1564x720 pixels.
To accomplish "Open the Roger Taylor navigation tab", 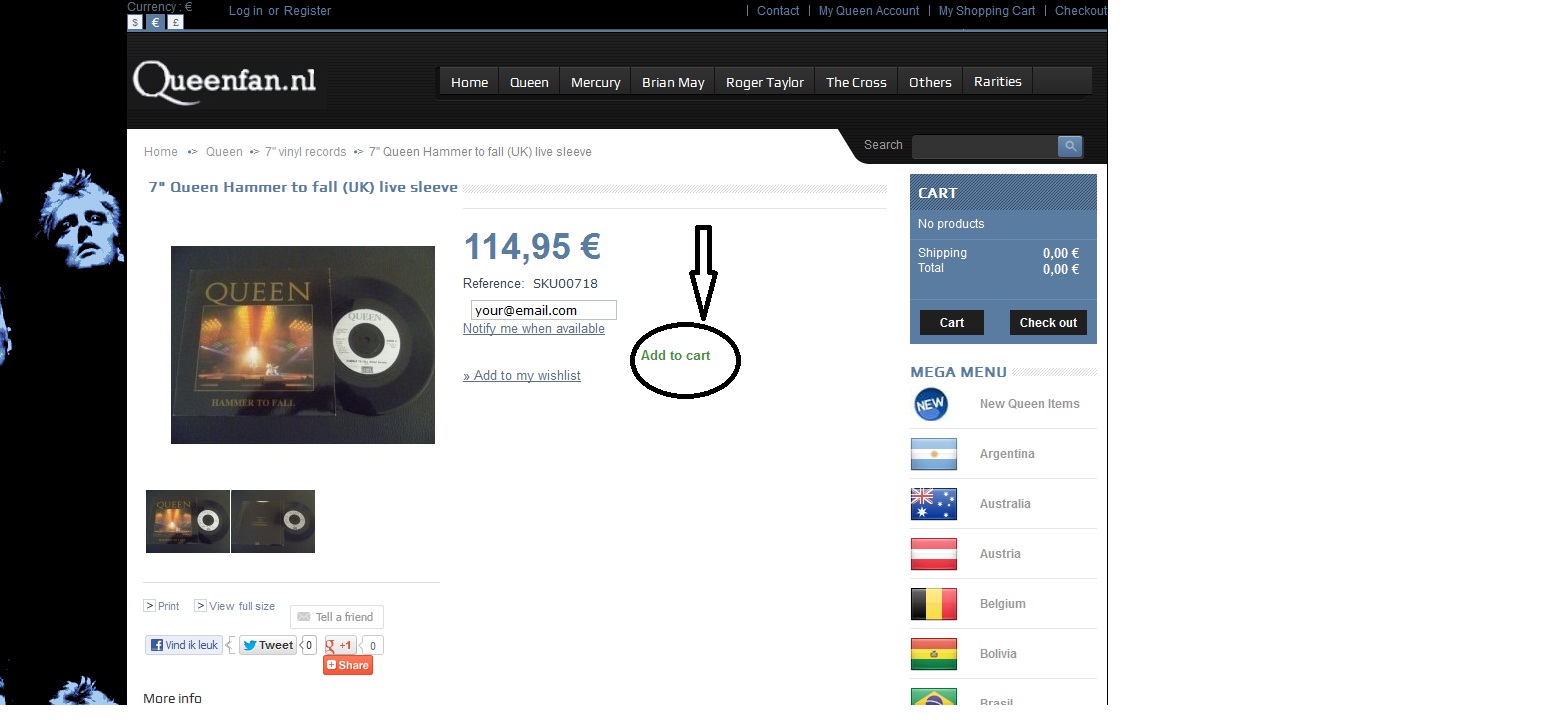I will pos(765,82).
